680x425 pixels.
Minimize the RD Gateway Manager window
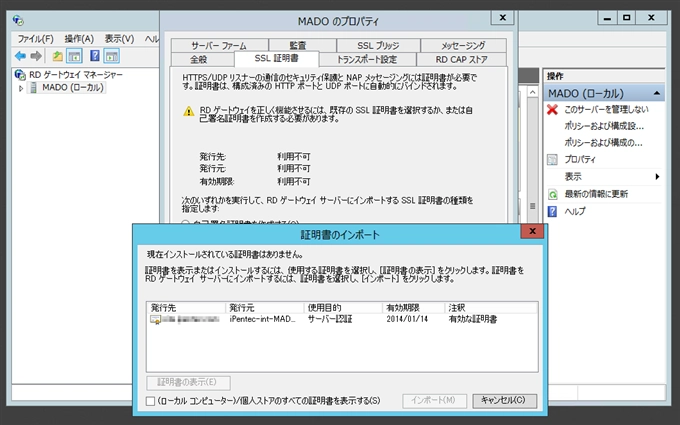point(607,18)
